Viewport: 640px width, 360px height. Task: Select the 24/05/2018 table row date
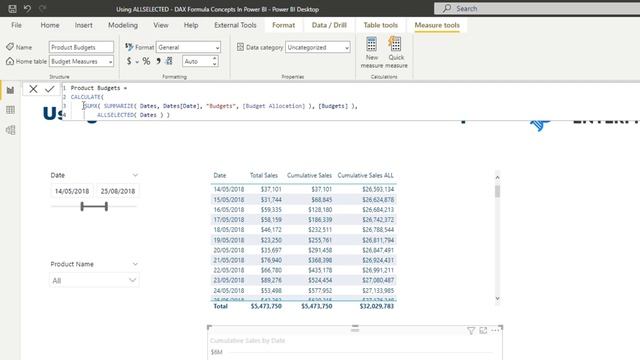click(229, 291)
